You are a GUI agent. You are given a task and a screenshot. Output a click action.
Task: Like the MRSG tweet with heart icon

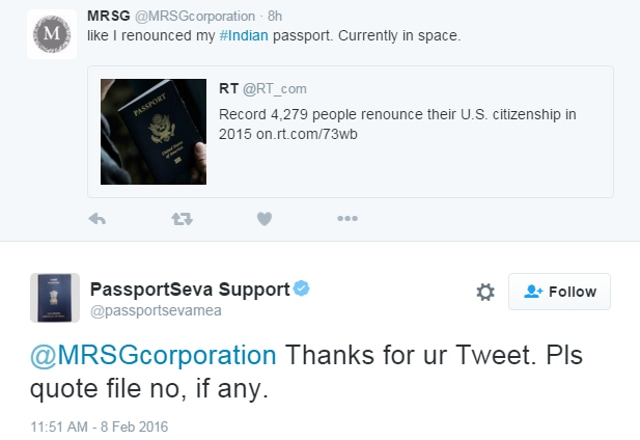[264, 219]
